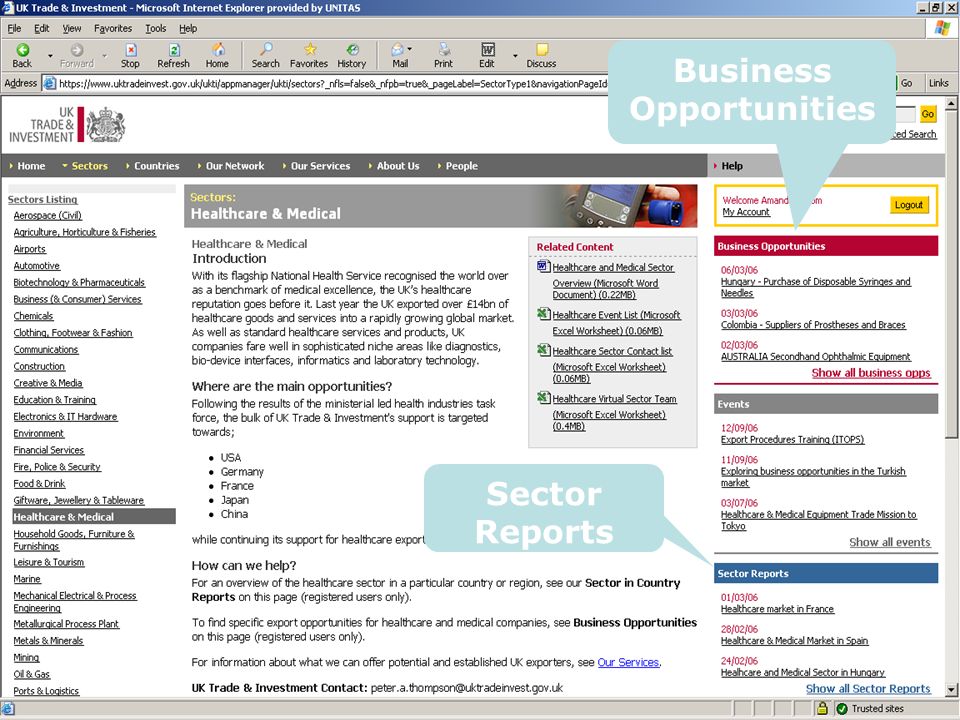Open the Our Services link in the body text

628,662
